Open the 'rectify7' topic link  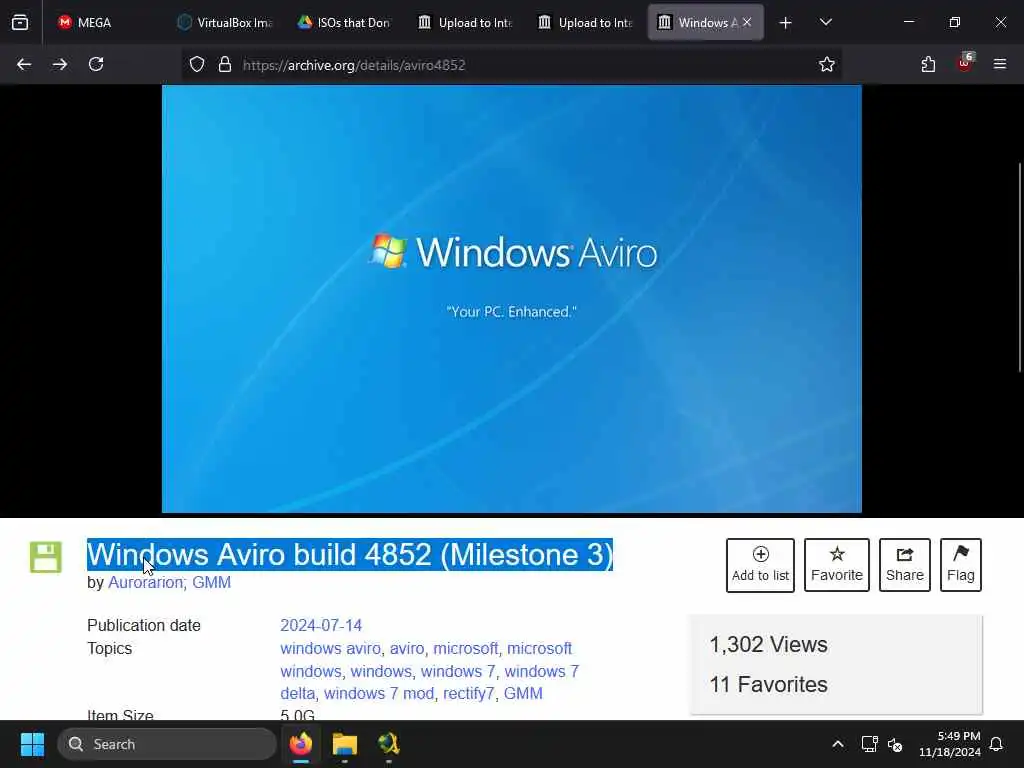tap(468, 693)
